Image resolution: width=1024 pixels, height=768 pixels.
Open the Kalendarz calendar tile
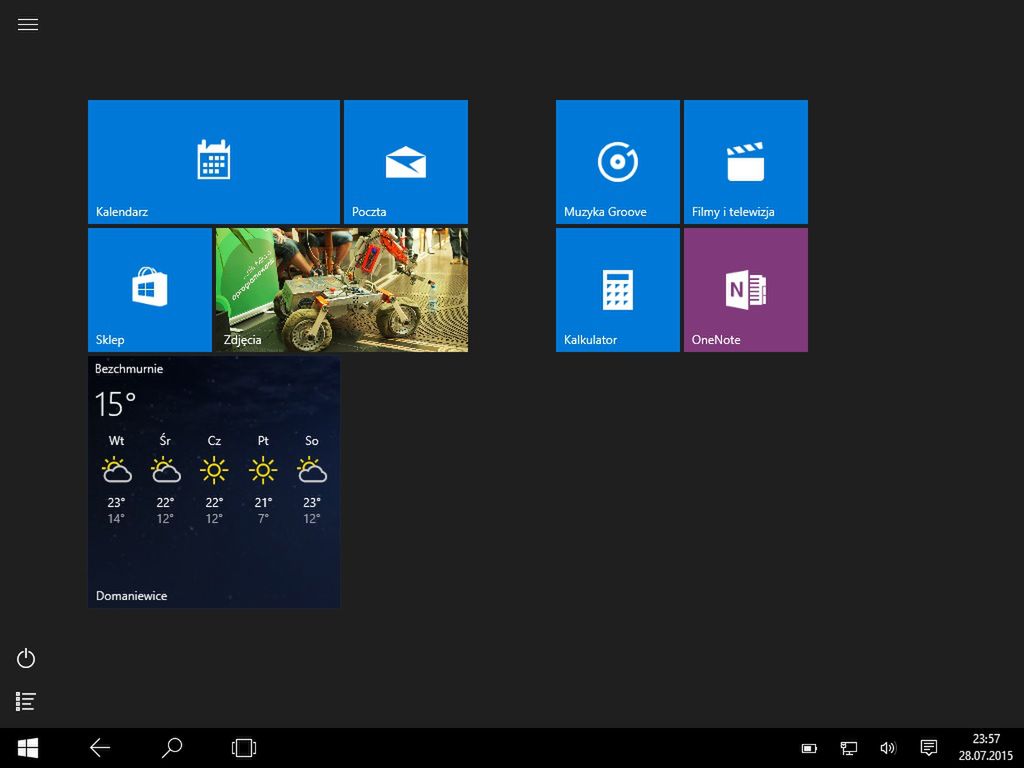pyautogui.click(x=213, y=161)
